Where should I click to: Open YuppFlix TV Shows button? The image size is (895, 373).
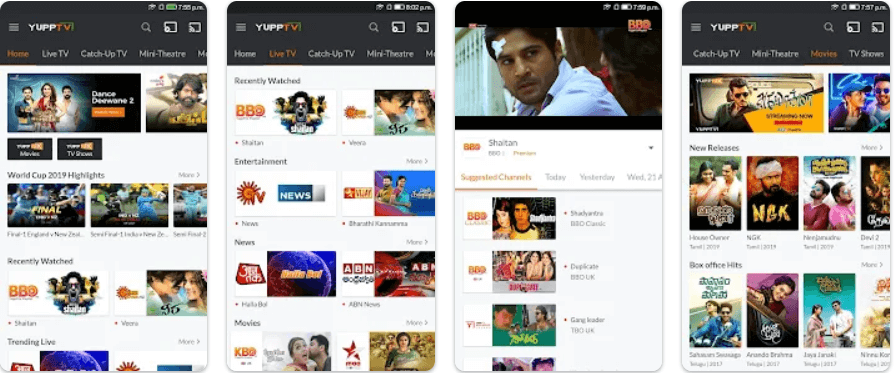(80, 149)
